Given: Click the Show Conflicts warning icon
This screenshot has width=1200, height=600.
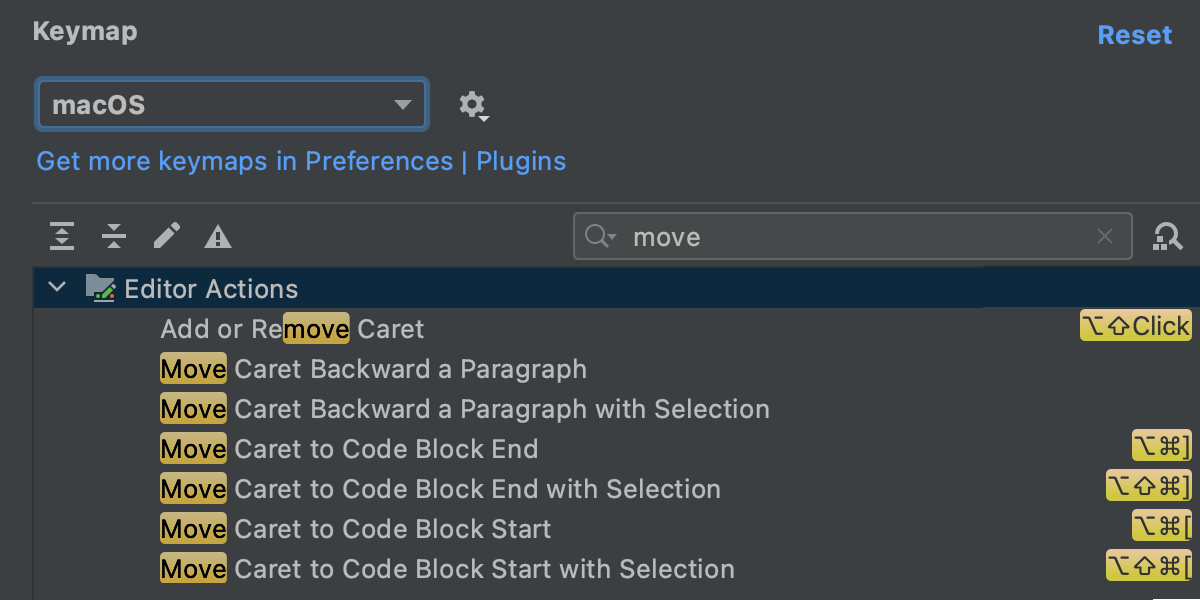Looking at the screenshot, I should click(218, 237).
